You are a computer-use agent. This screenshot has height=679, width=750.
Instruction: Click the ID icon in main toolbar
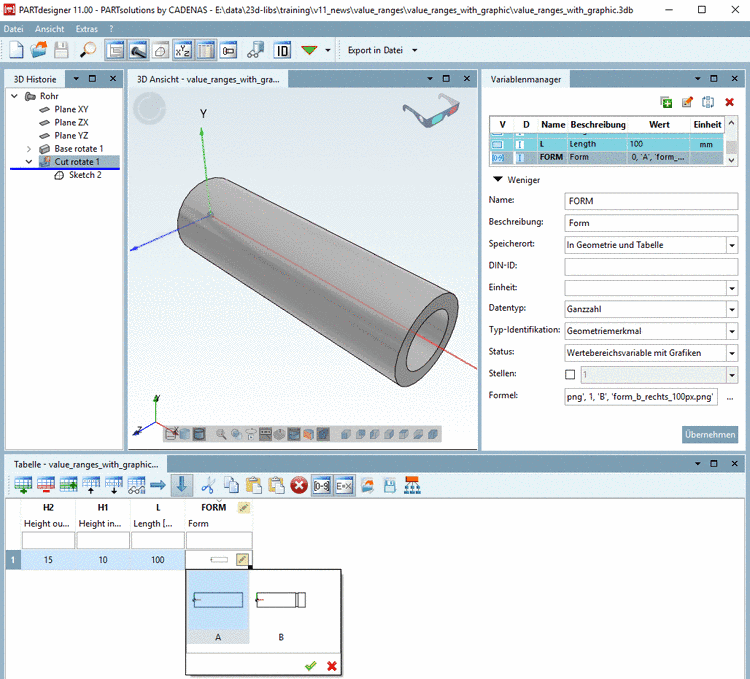point(282,50)
